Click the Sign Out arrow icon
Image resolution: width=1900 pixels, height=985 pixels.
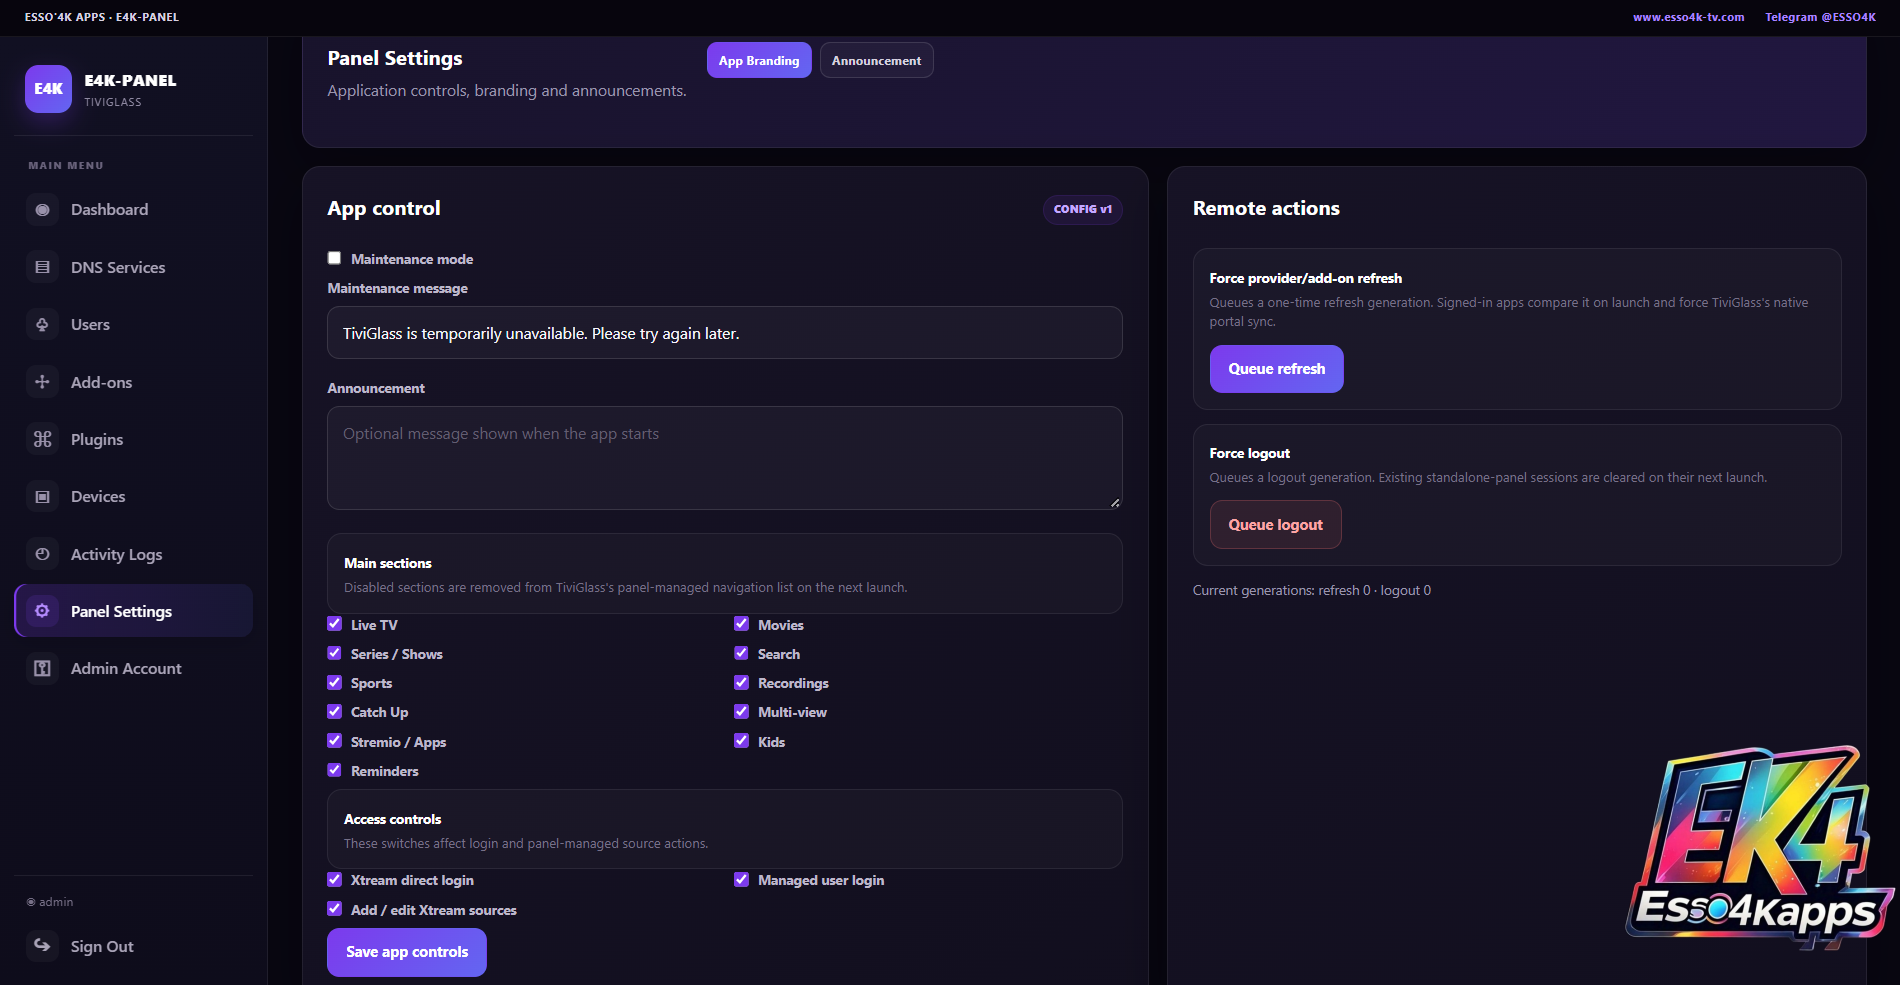[x=42, y=945]
